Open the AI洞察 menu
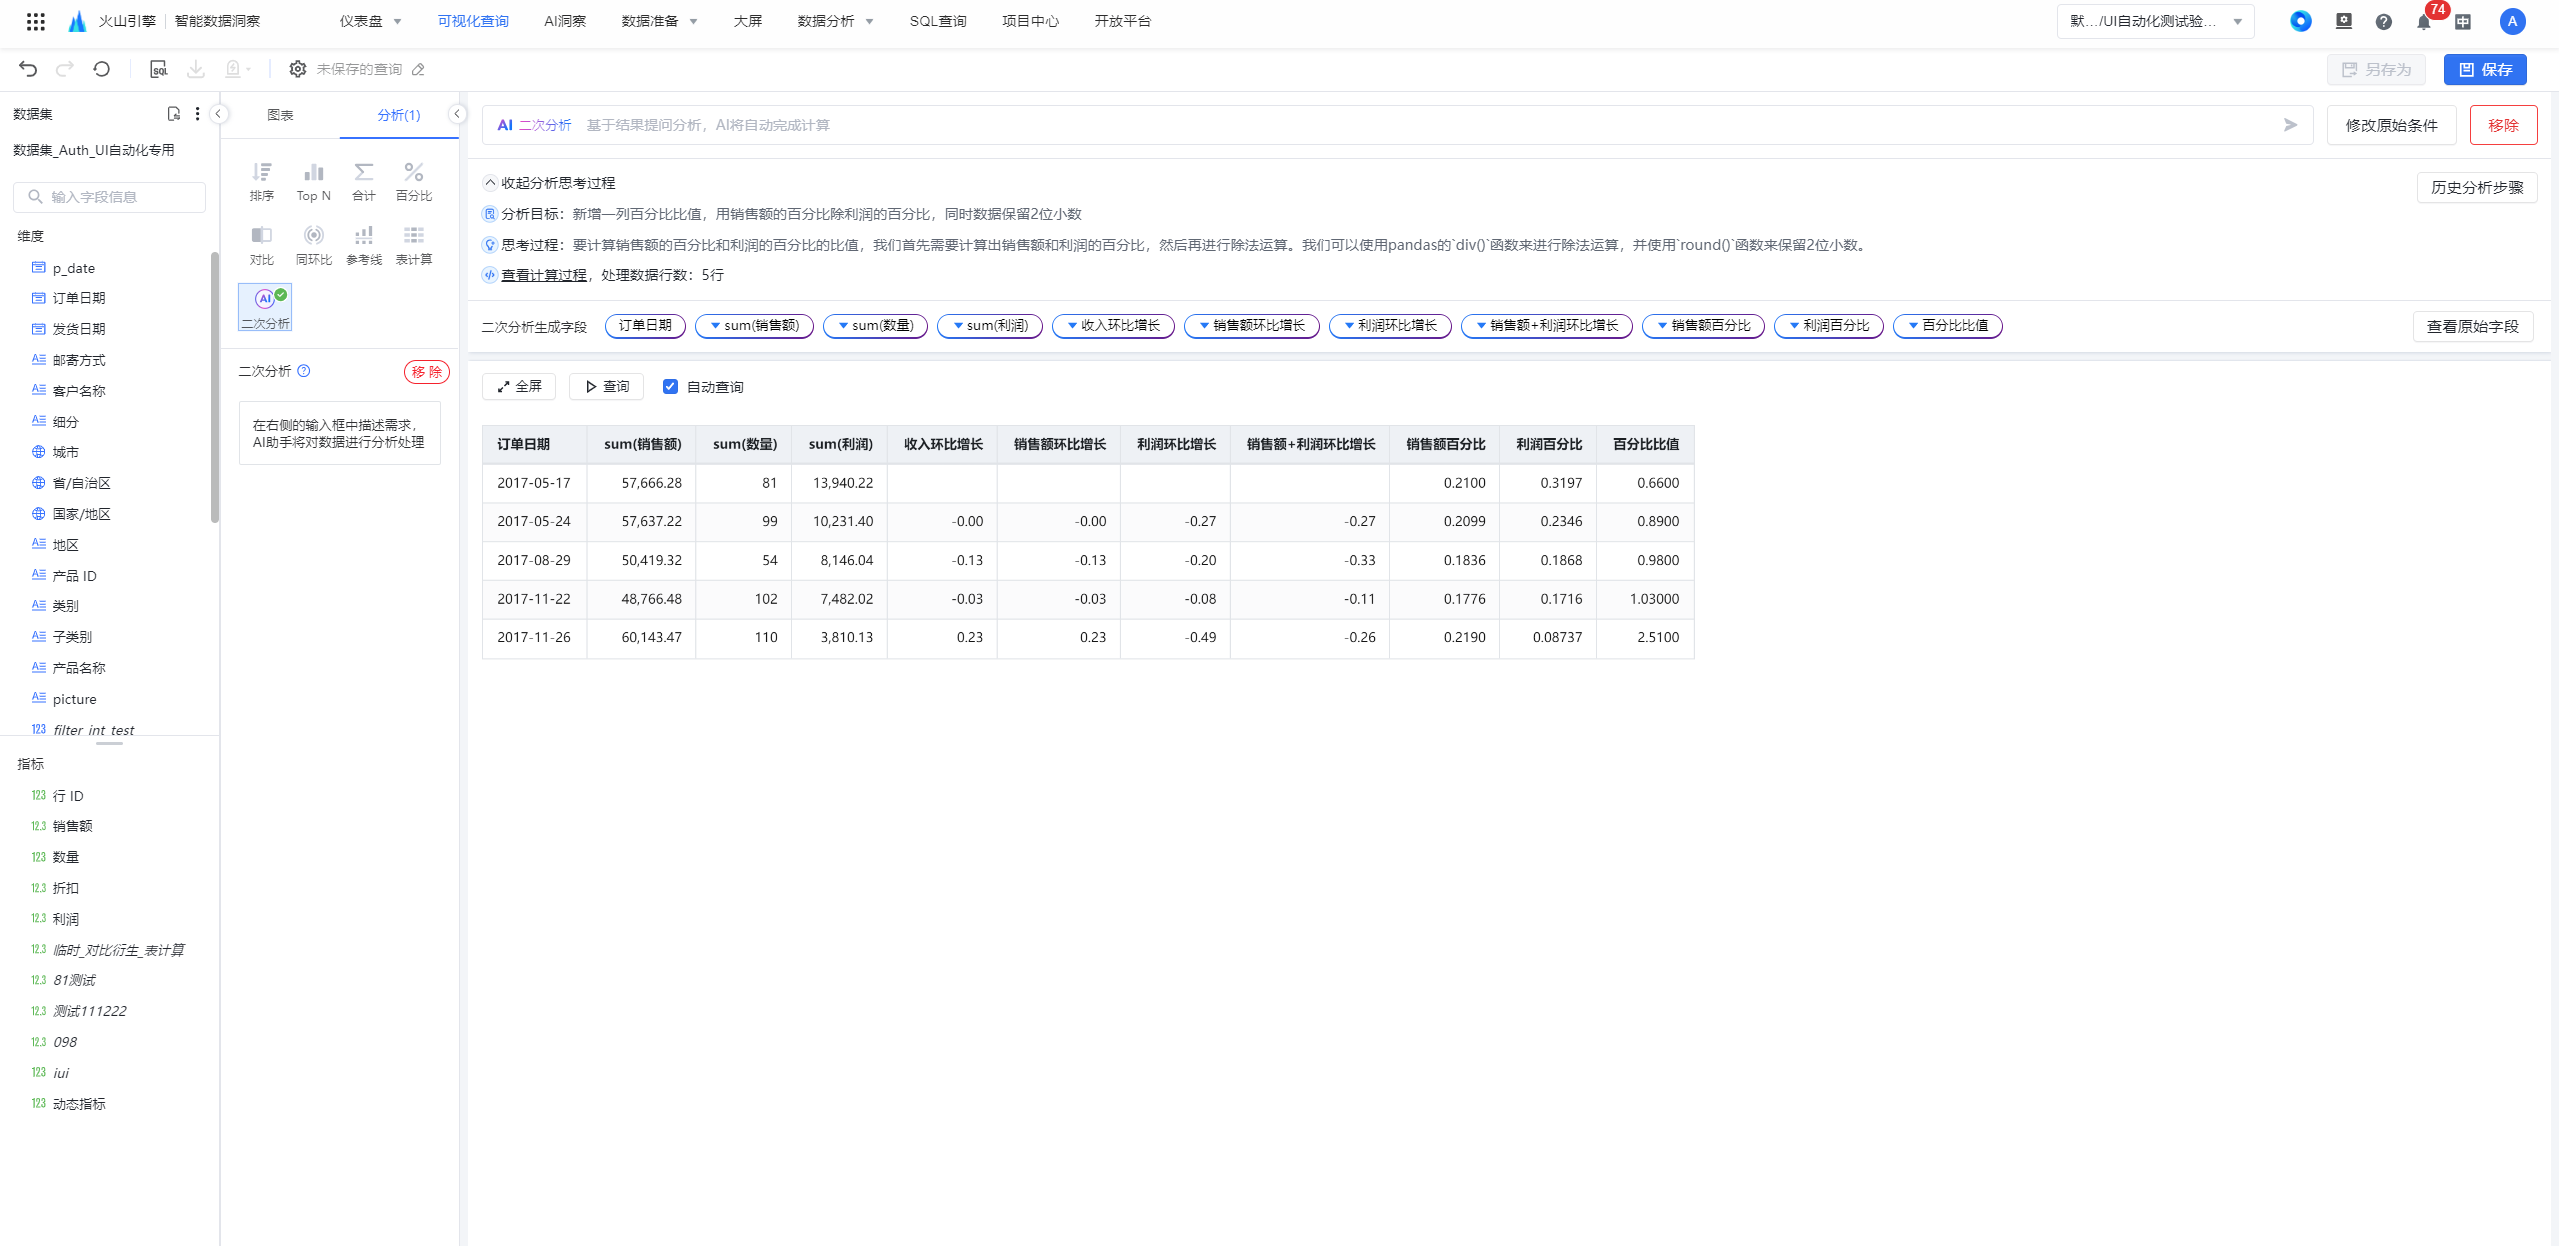This screenshot has height=1246, width=2559. pos(565,21)
